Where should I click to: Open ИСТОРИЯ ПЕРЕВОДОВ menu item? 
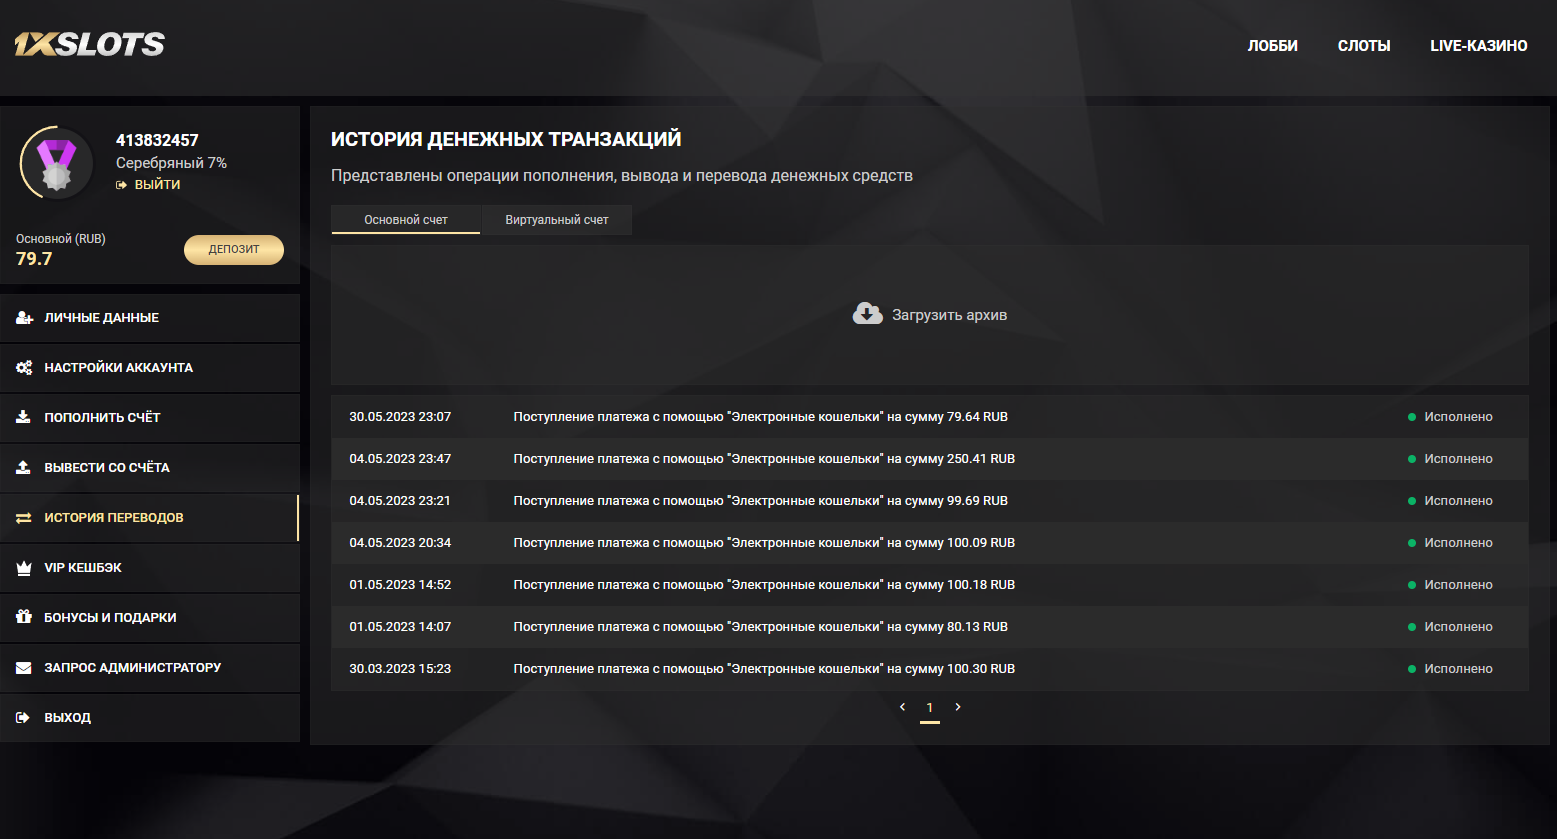(150, 518)
